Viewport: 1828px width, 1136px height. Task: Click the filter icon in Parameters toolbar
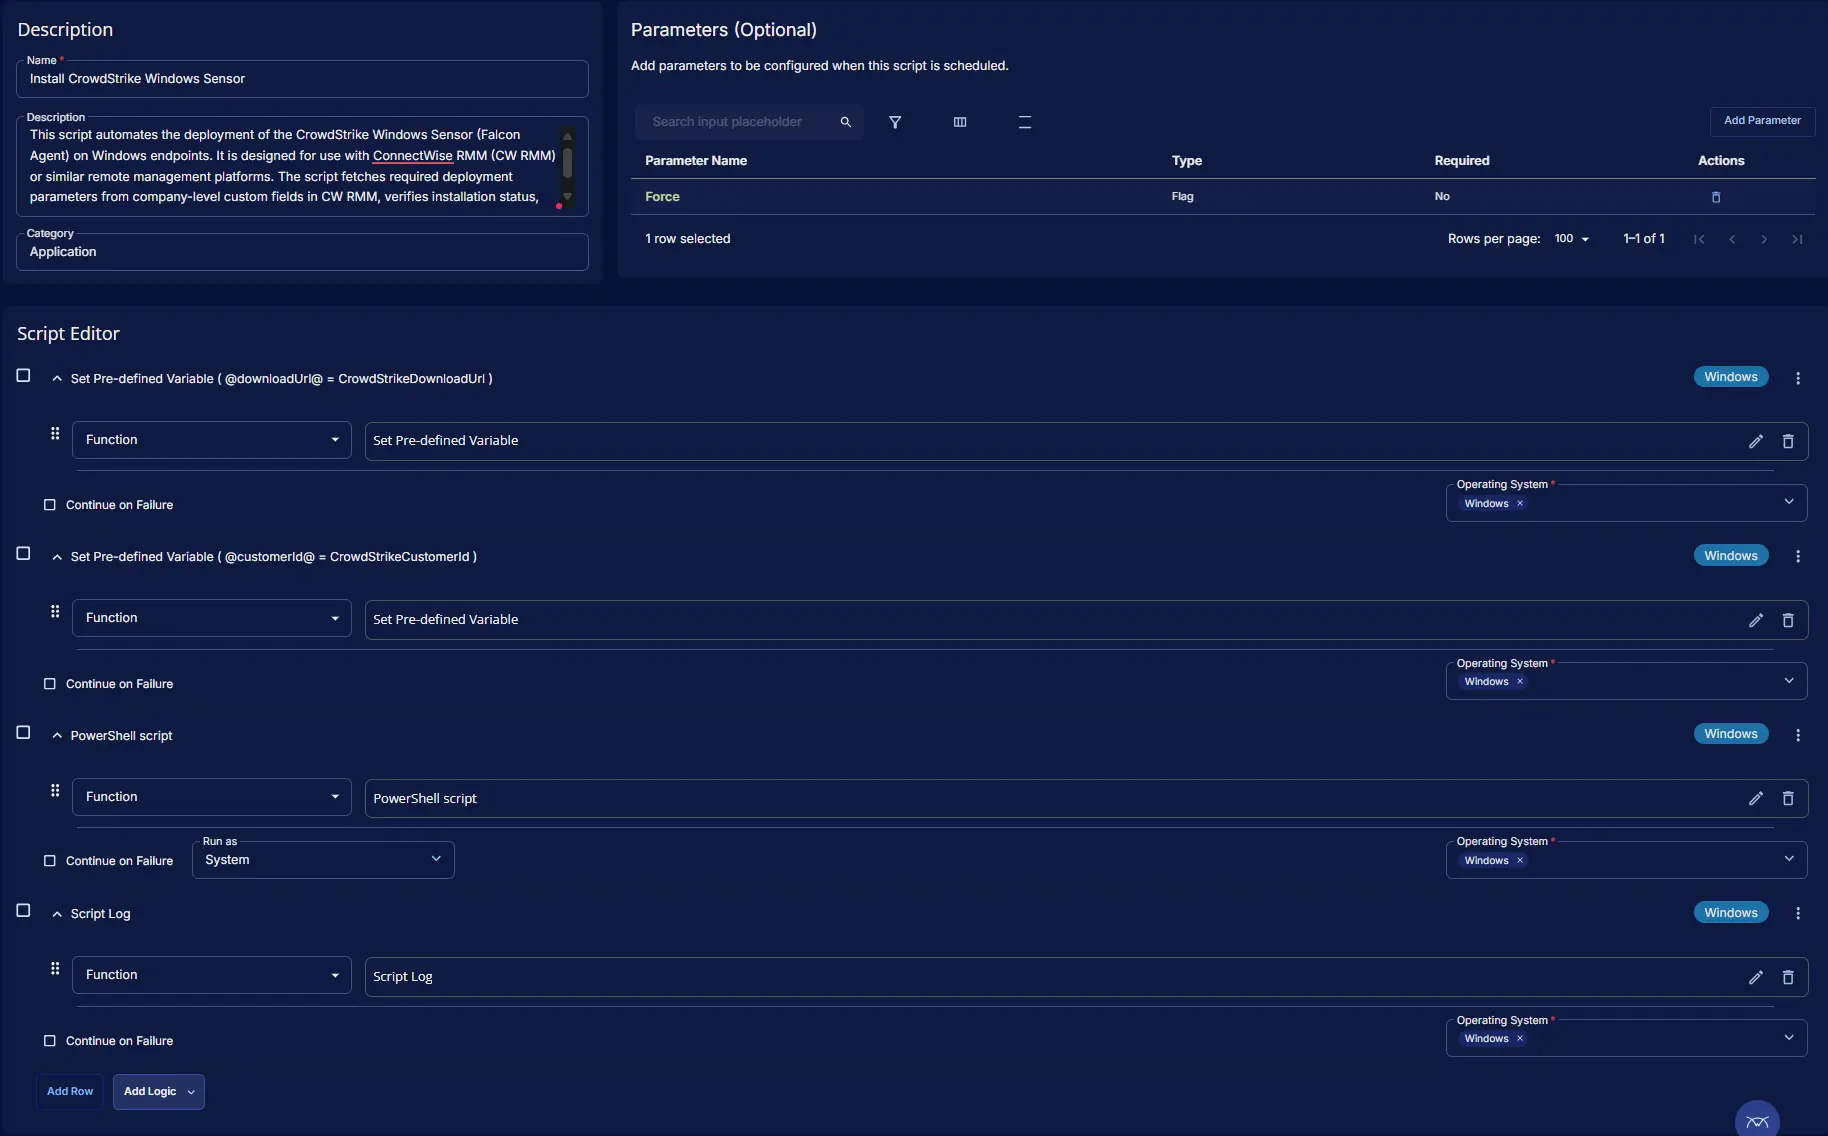[x=895, y=122]
